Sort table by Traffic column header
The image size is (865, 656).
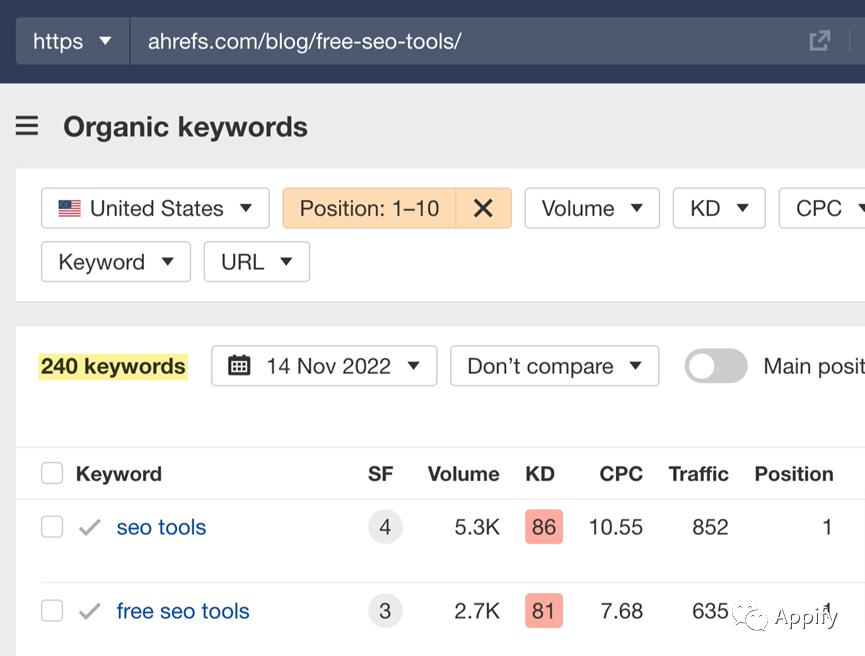[698, 474]
